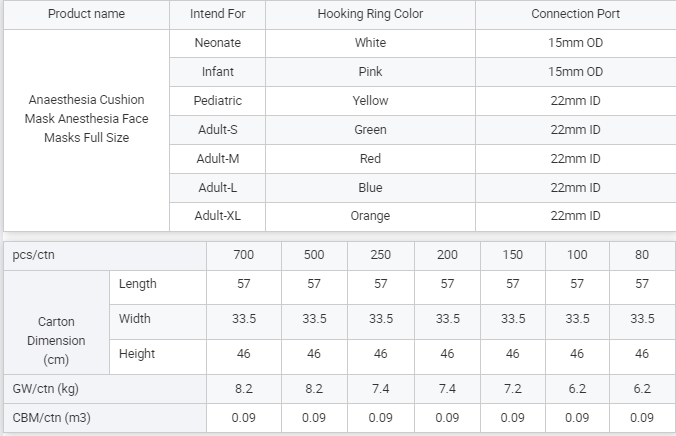Select the Yellow ring color cell

pos(370,101)
